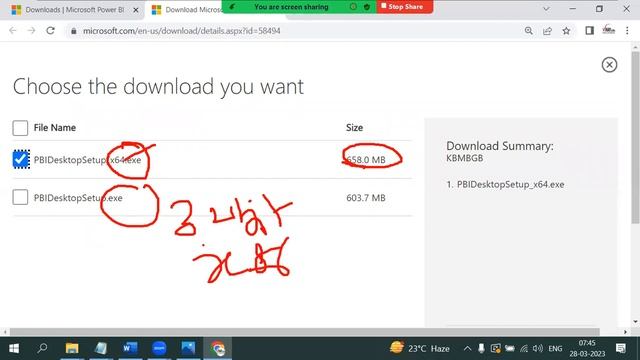
Task: Click the horizontal page scrollbar
Action: [304, 332]
